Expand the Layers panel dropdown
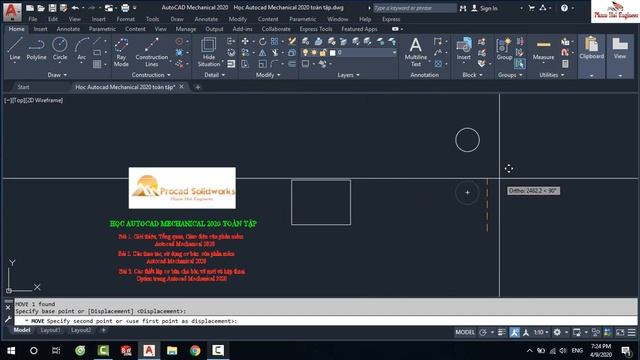The width and height of the screenshot is (640, 360). tap(348, 75)
